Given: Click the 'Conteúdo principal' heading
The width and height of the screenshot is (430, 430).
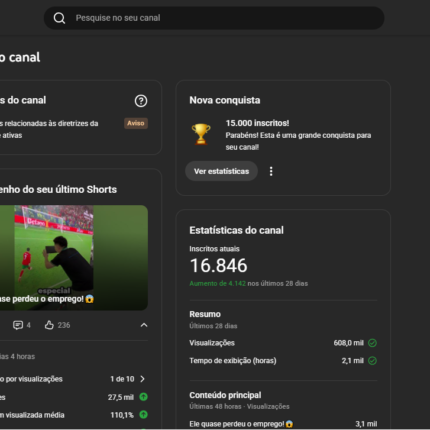Looking at the screenshot, I should [225, 395].
